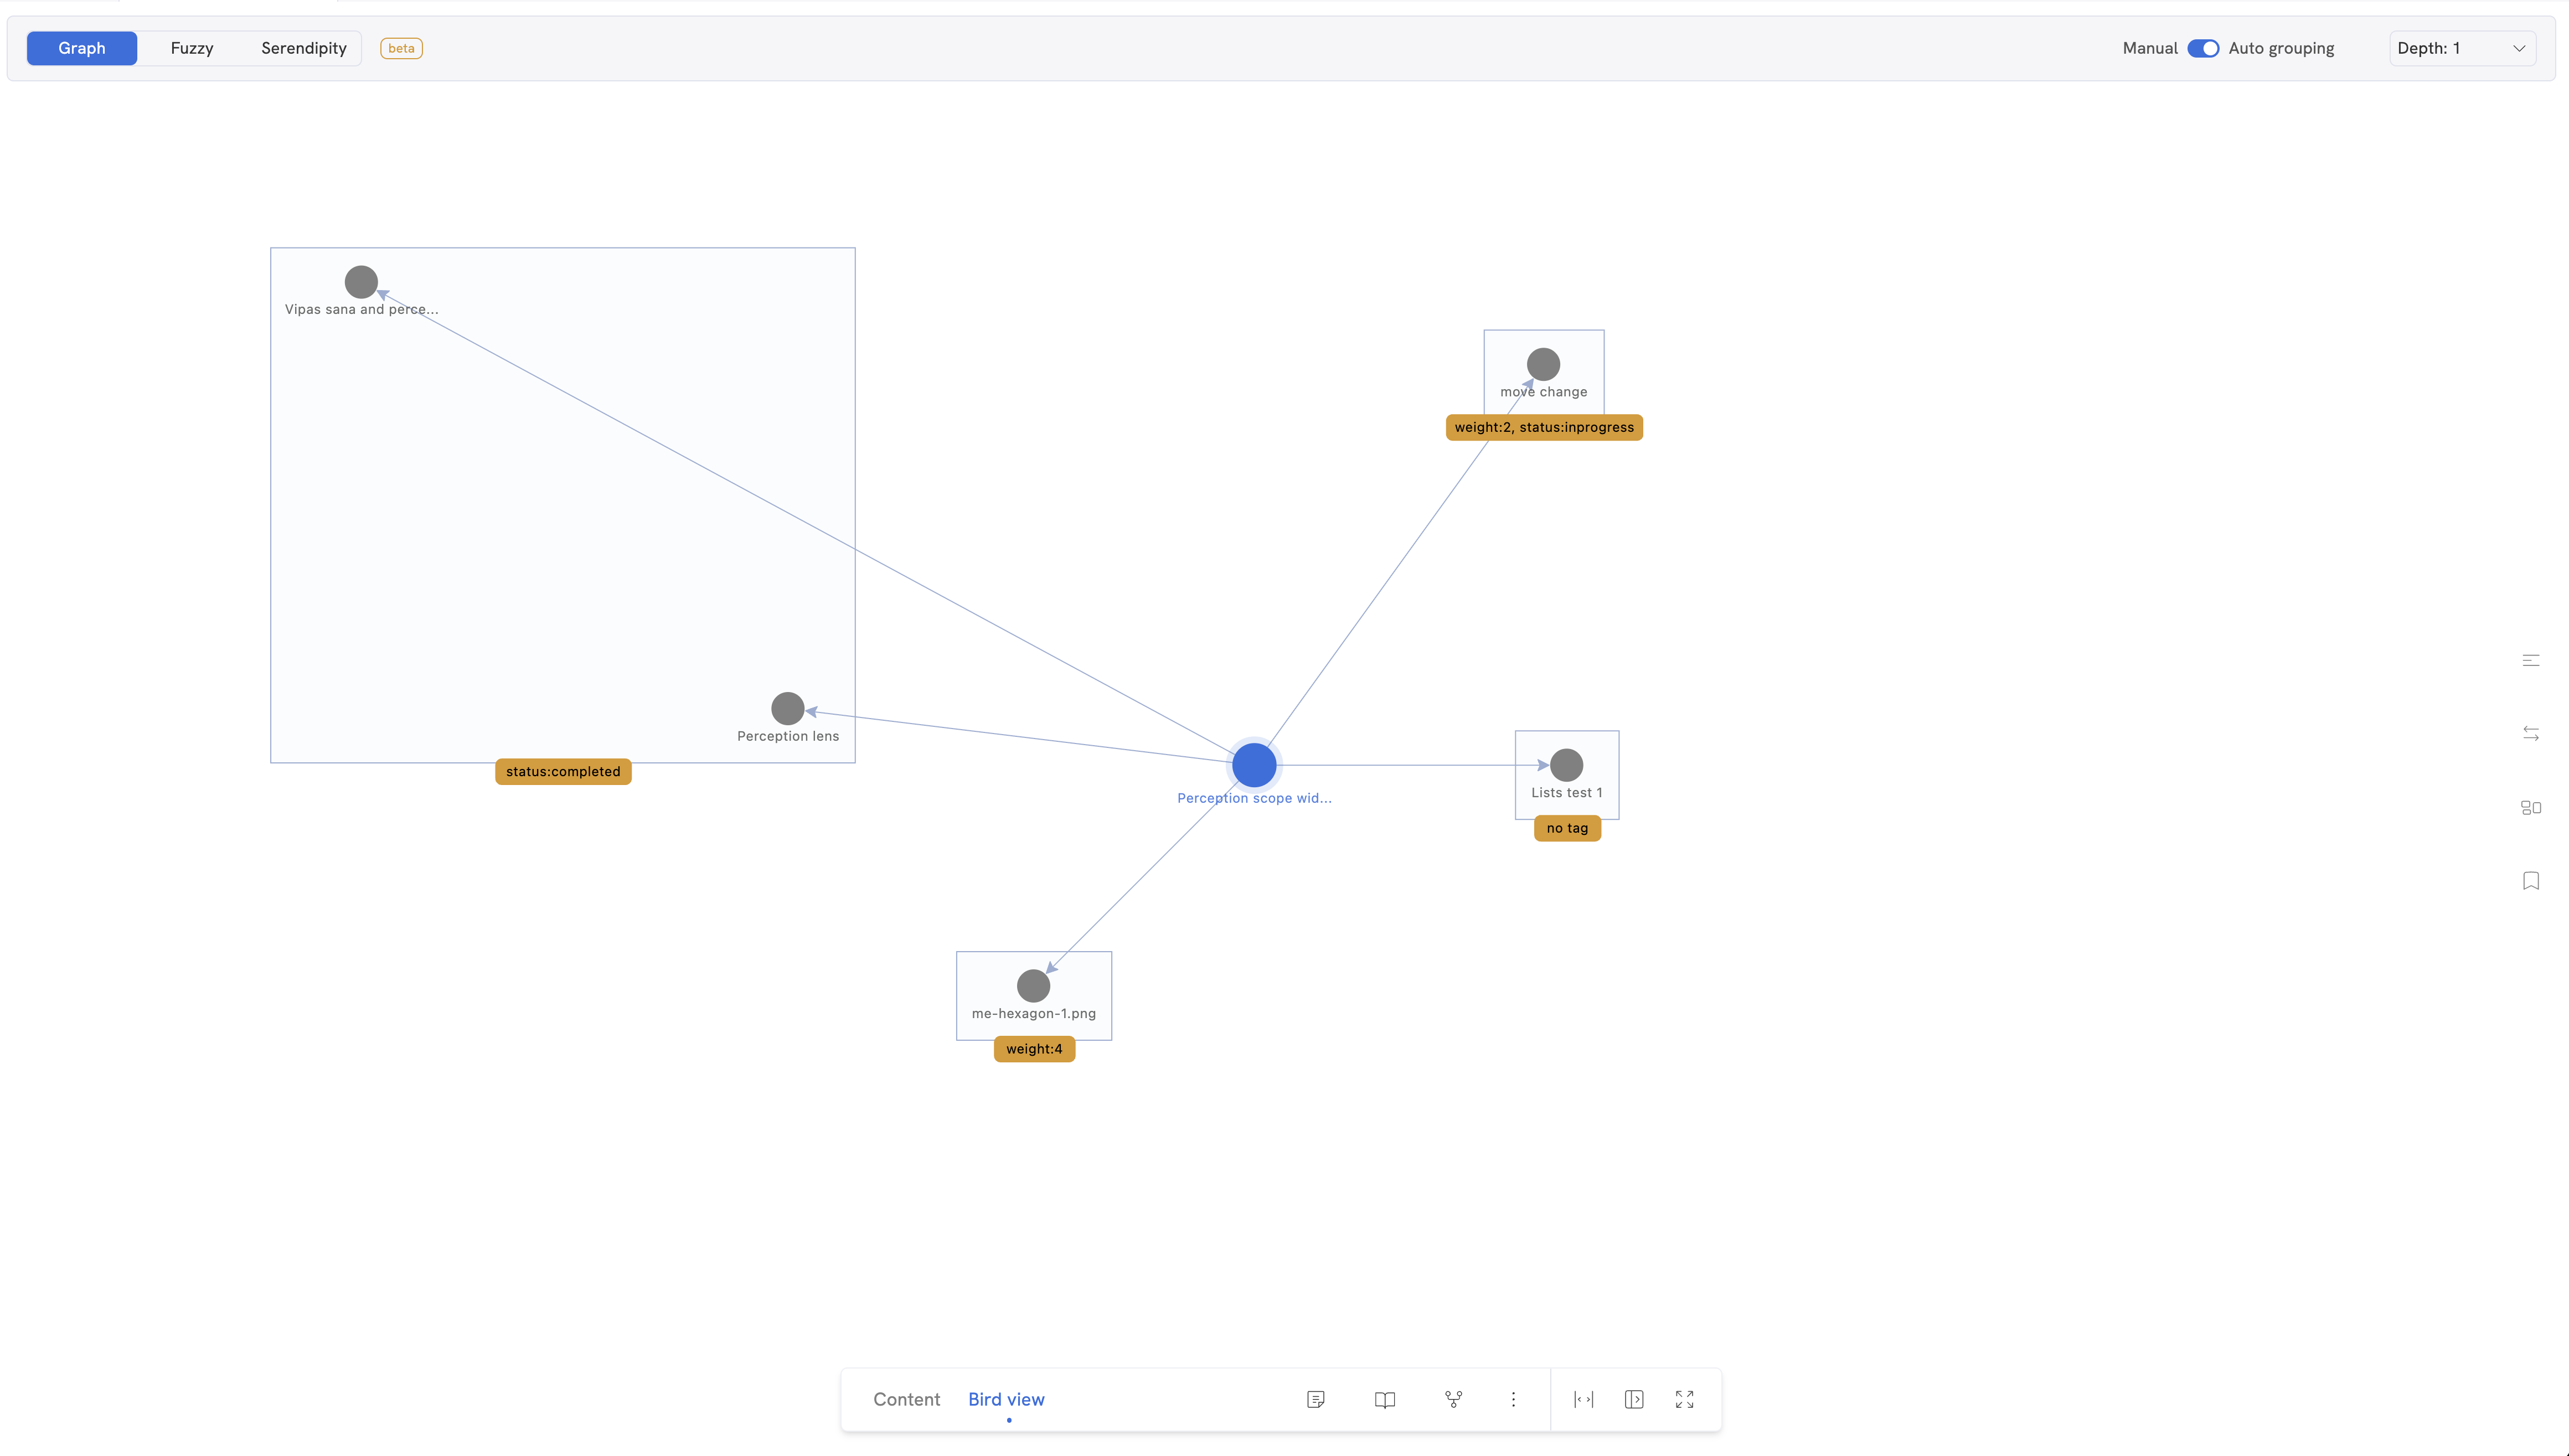The height and width of the screenshot is (1456, 2569).
Task: Select the Graph view button
Action: (82, 48)
